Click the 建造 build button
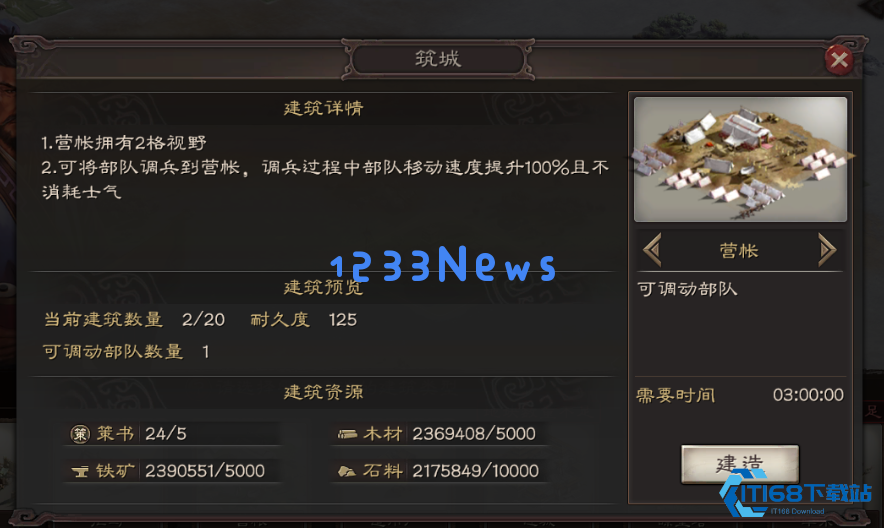Viewport: 884px width, 528px height. 740,464
